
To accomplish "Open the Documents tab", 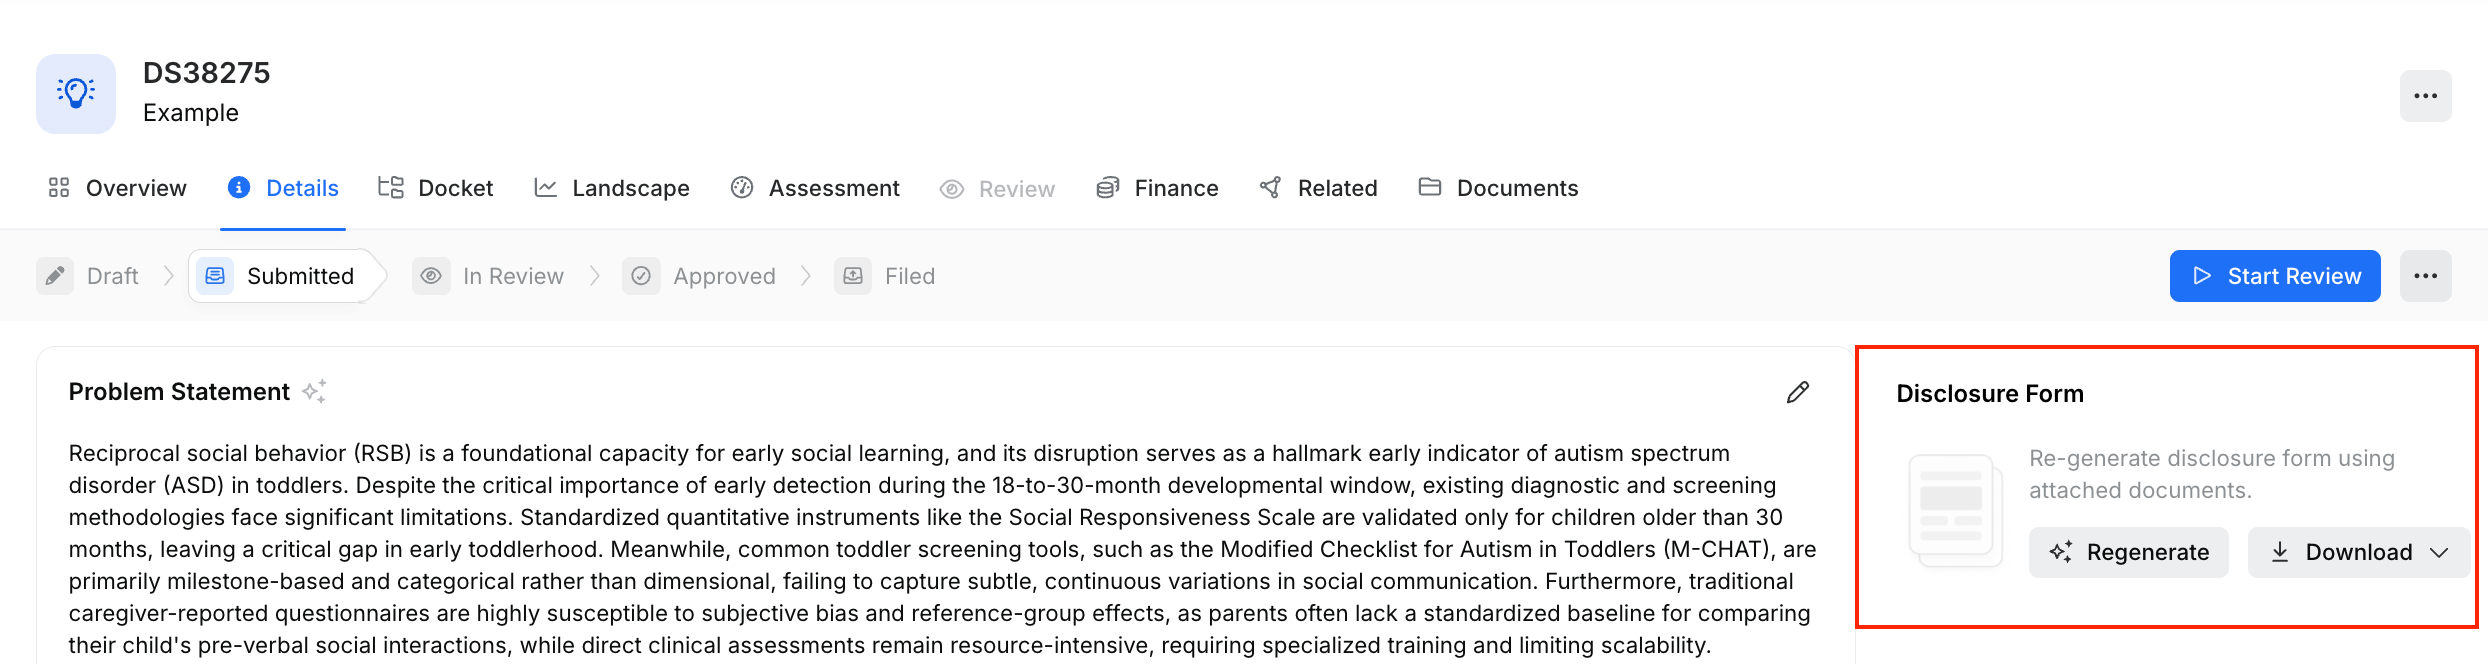I will (1498, 188).
